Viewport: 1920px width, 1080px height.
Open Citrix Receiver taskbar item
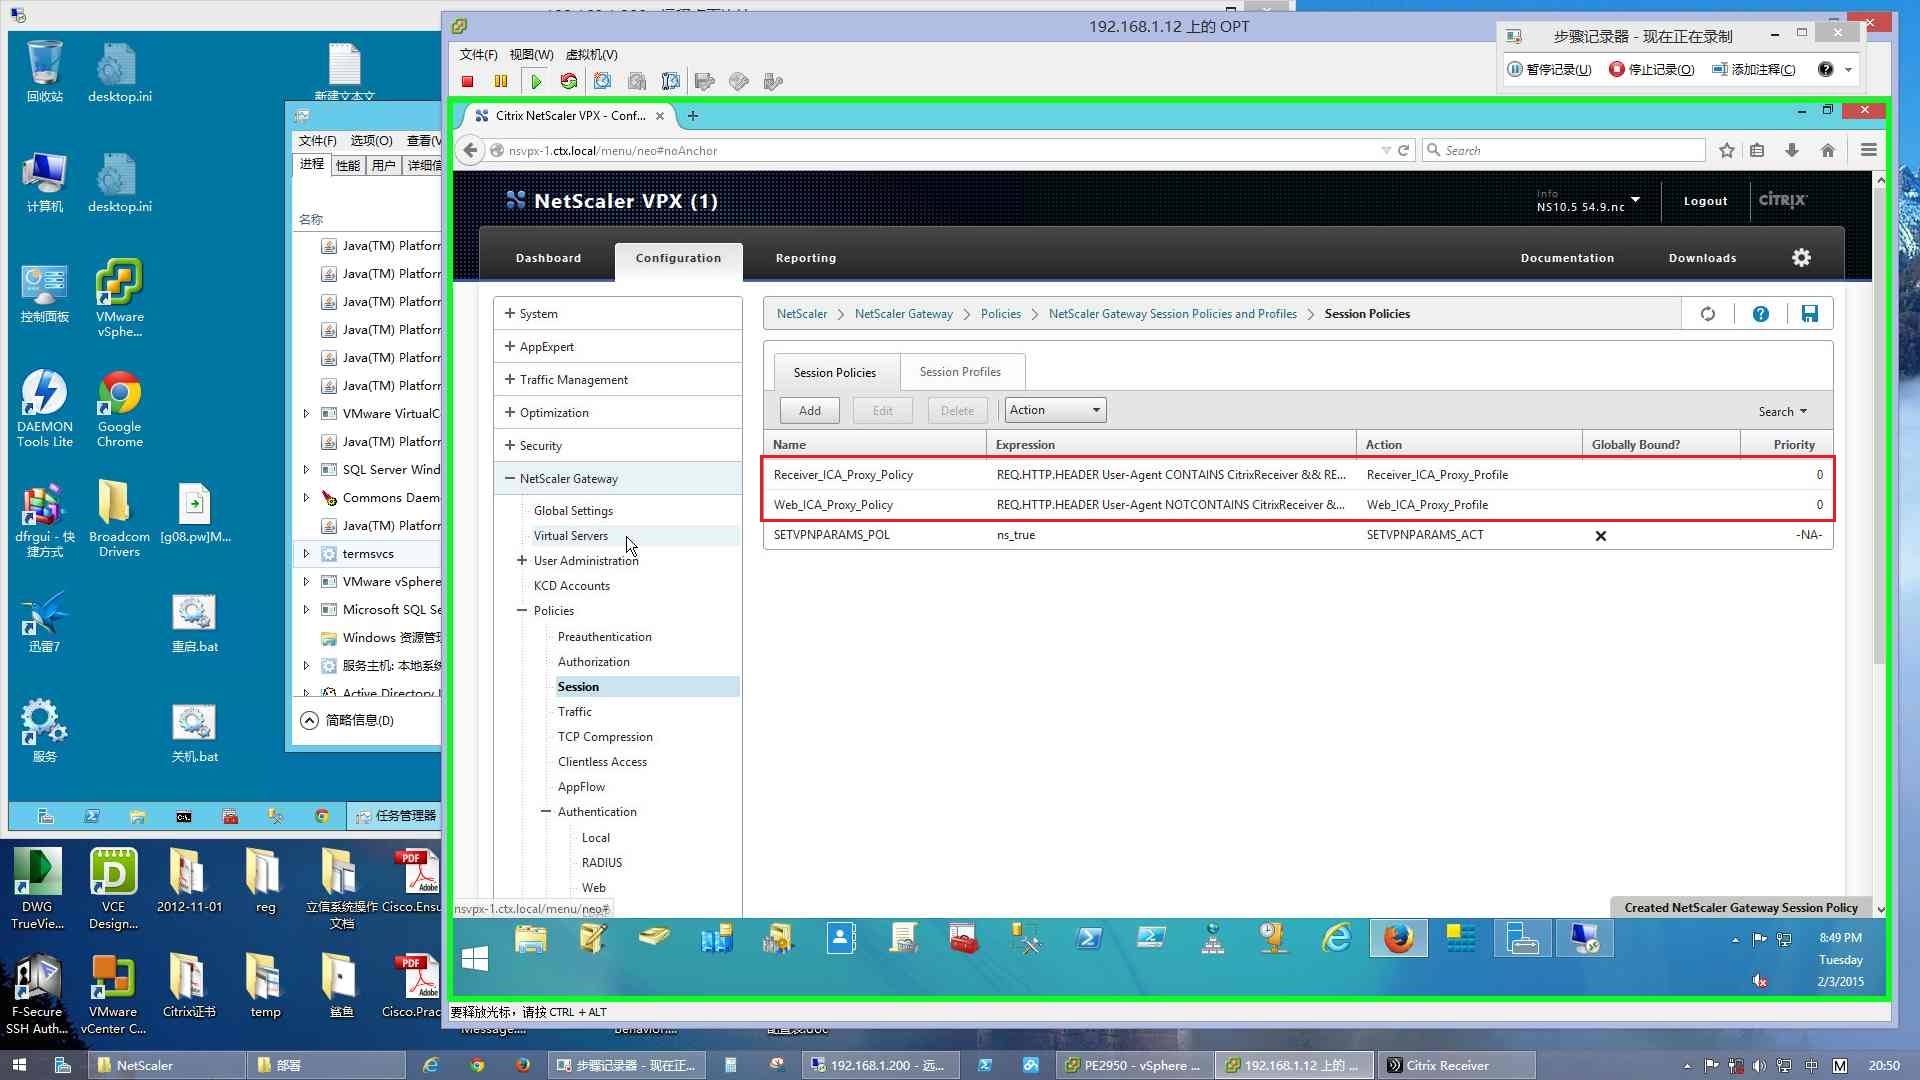click(x=1455, y=1066)
